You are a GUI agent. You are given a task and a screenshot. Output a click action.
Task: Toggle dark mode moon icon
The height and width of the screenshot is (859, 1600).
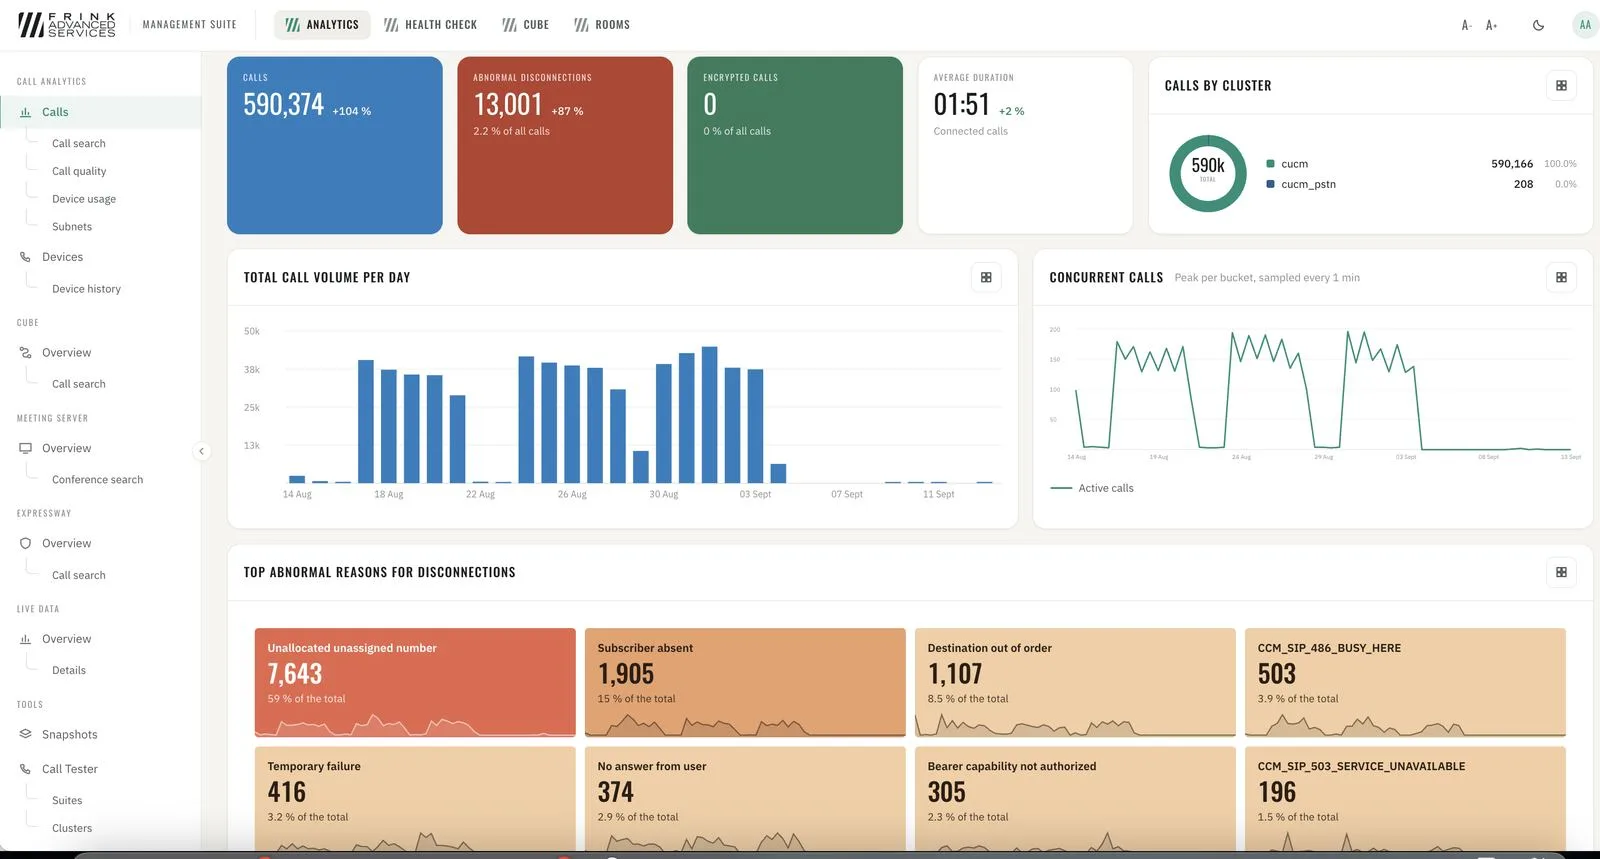[x=1538, y=25]
